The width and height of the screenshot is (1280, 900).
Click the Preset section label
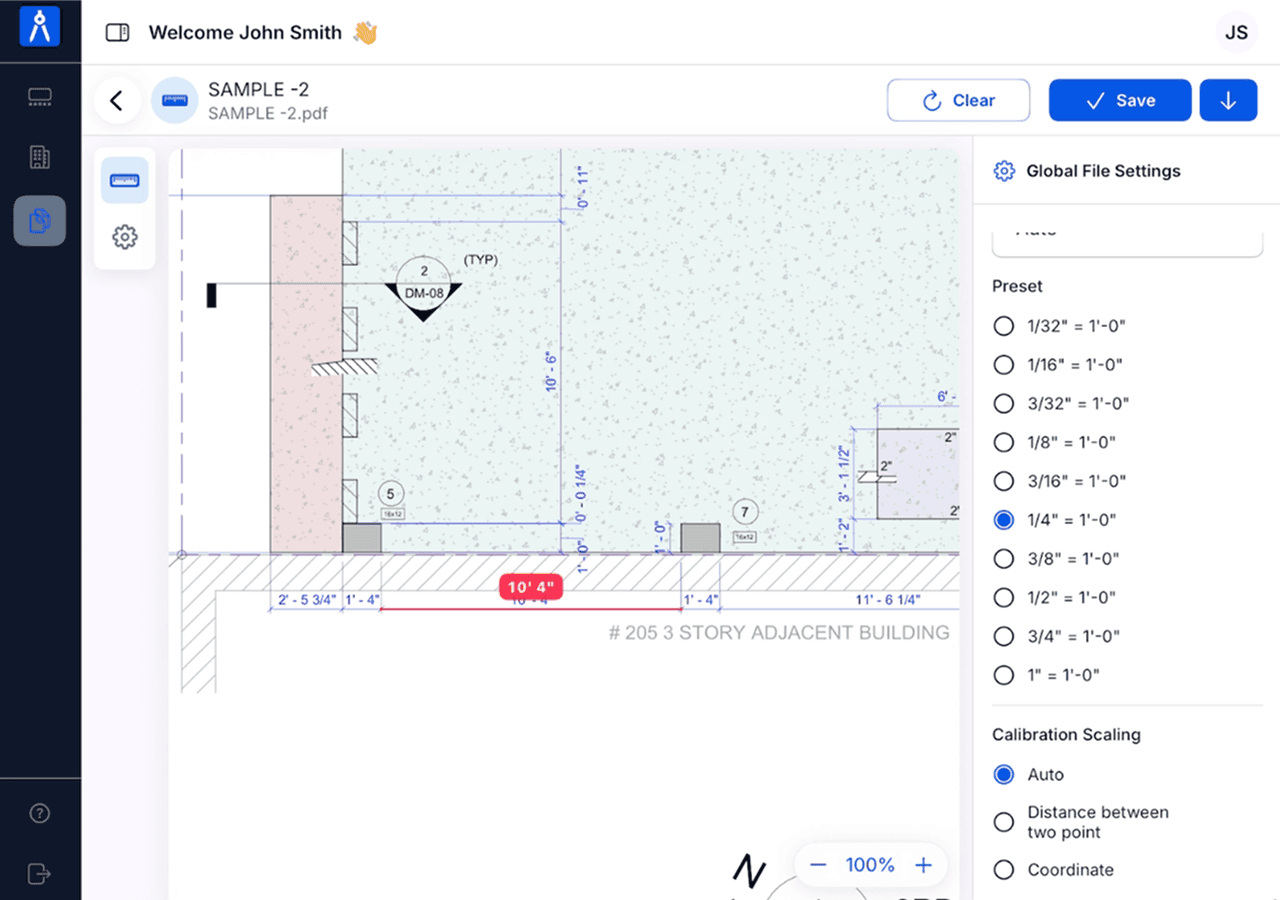coord(1017,286)
